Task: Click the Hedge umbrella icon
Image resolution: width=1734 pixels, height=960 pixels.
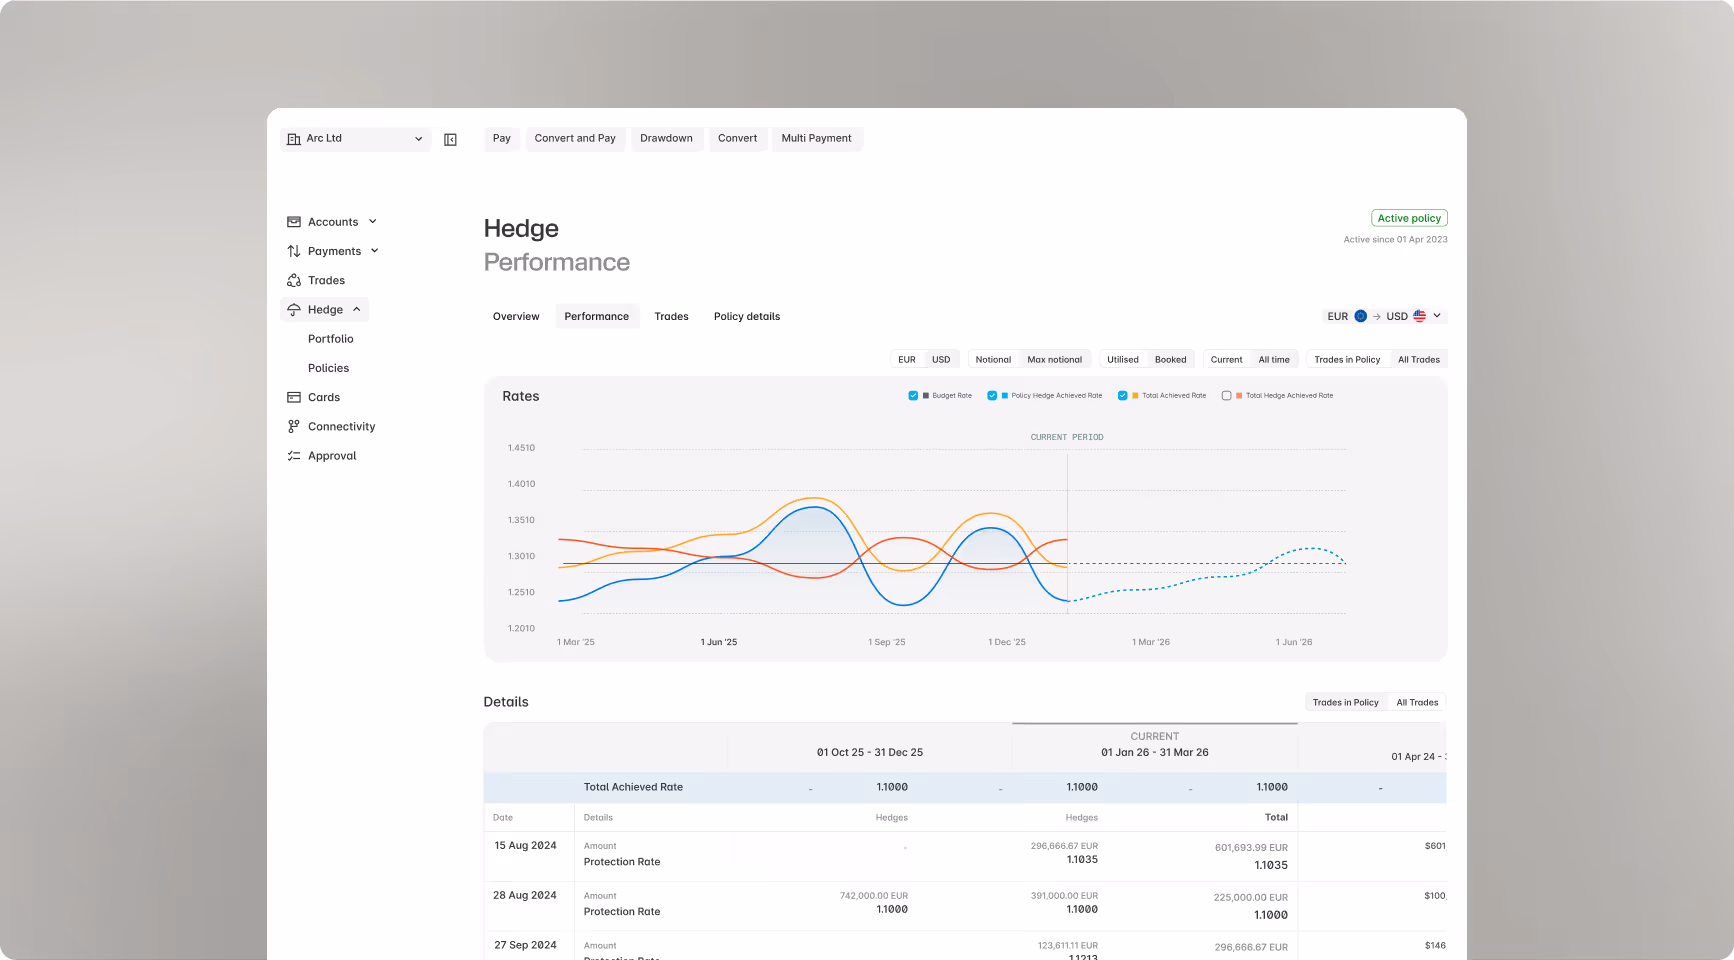Action: point(294,309)
